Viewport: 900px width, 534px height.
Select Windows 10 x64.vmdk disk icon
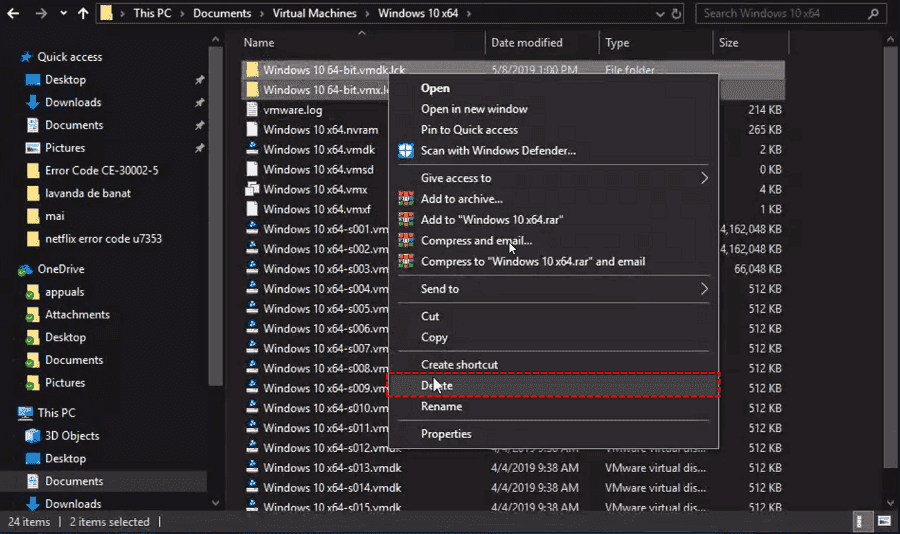pyautogui.click(x=252, y=149)
